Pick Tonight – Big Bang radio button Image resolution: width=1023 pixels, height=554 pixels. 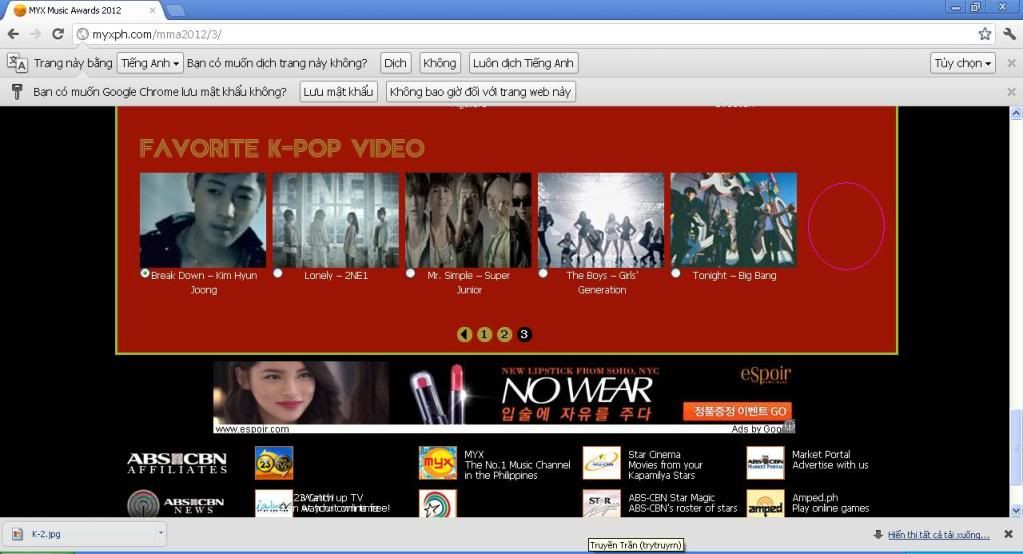pos(676,273)
